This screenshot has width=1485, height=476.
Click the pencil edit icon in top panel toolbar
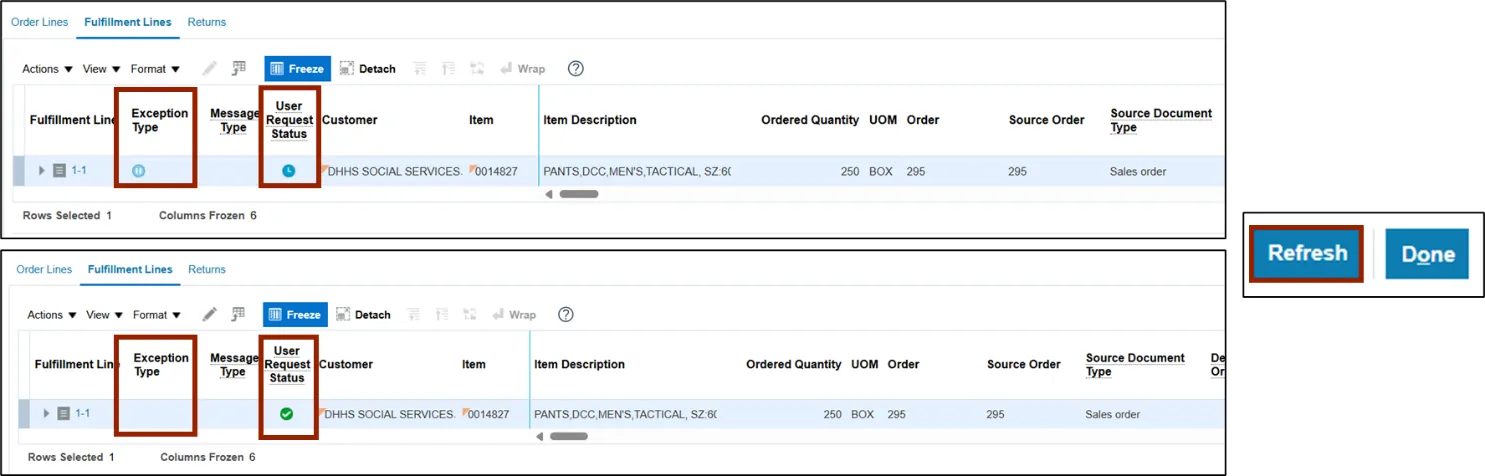click(210, 68)
